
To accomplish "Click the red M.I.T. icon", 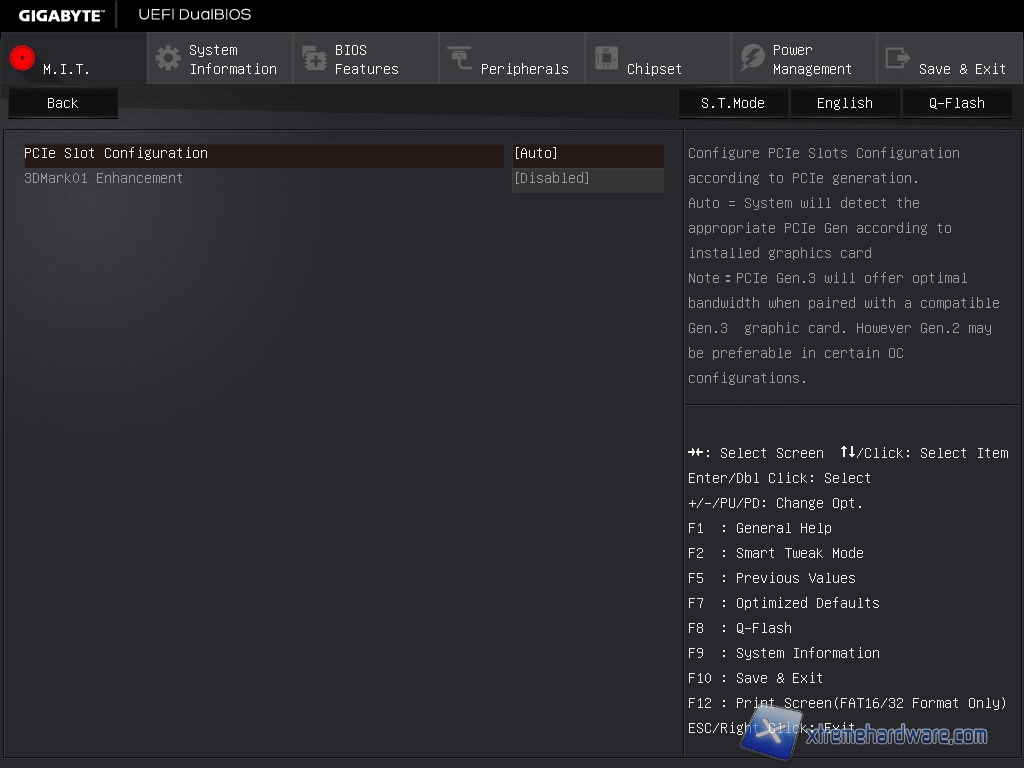I will coord(22,58).
